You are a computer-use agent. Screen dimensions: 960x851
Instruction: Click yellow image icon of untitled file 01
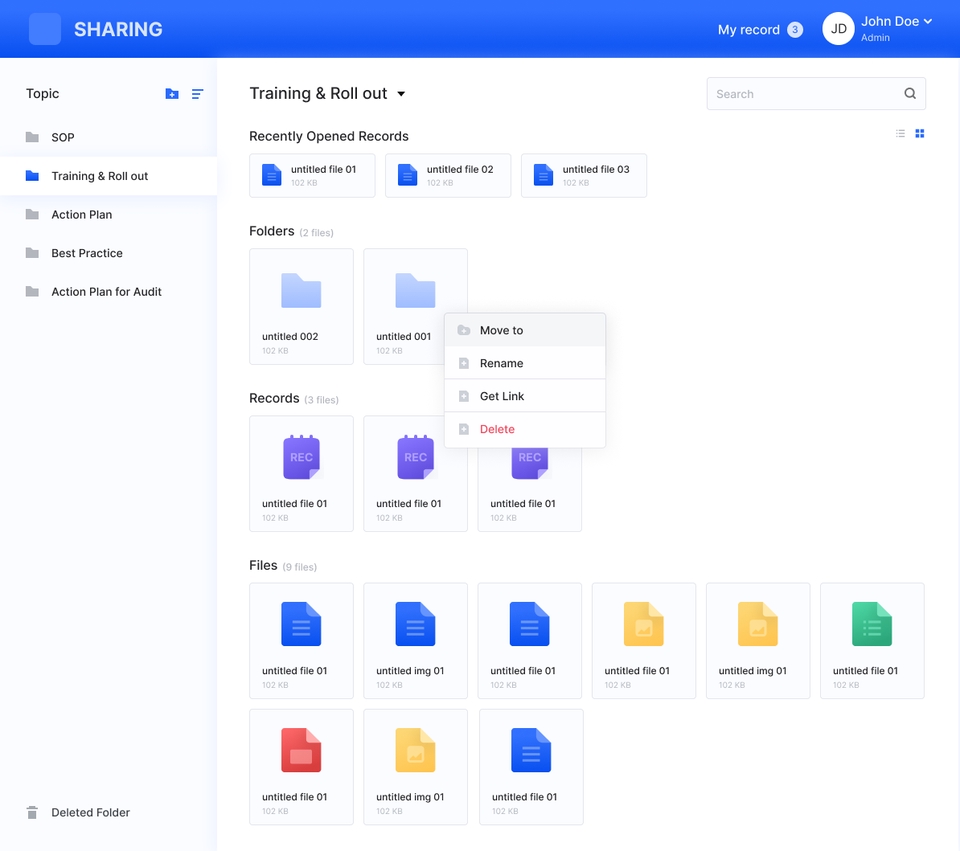(643, 624)
